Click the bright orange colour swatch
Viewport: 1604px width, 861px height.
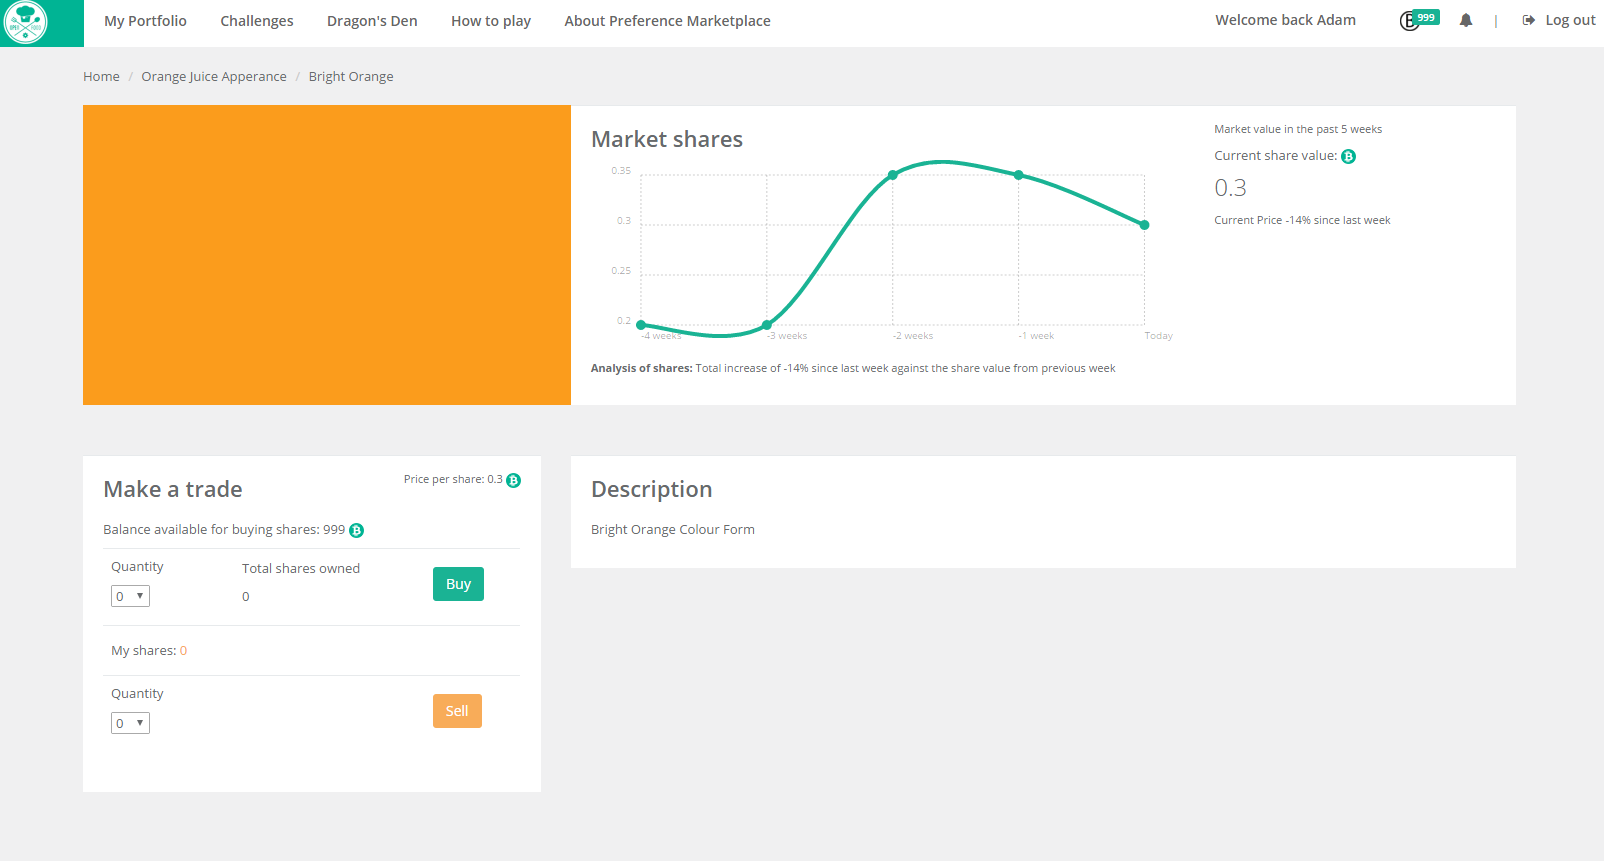pos(327,255)
